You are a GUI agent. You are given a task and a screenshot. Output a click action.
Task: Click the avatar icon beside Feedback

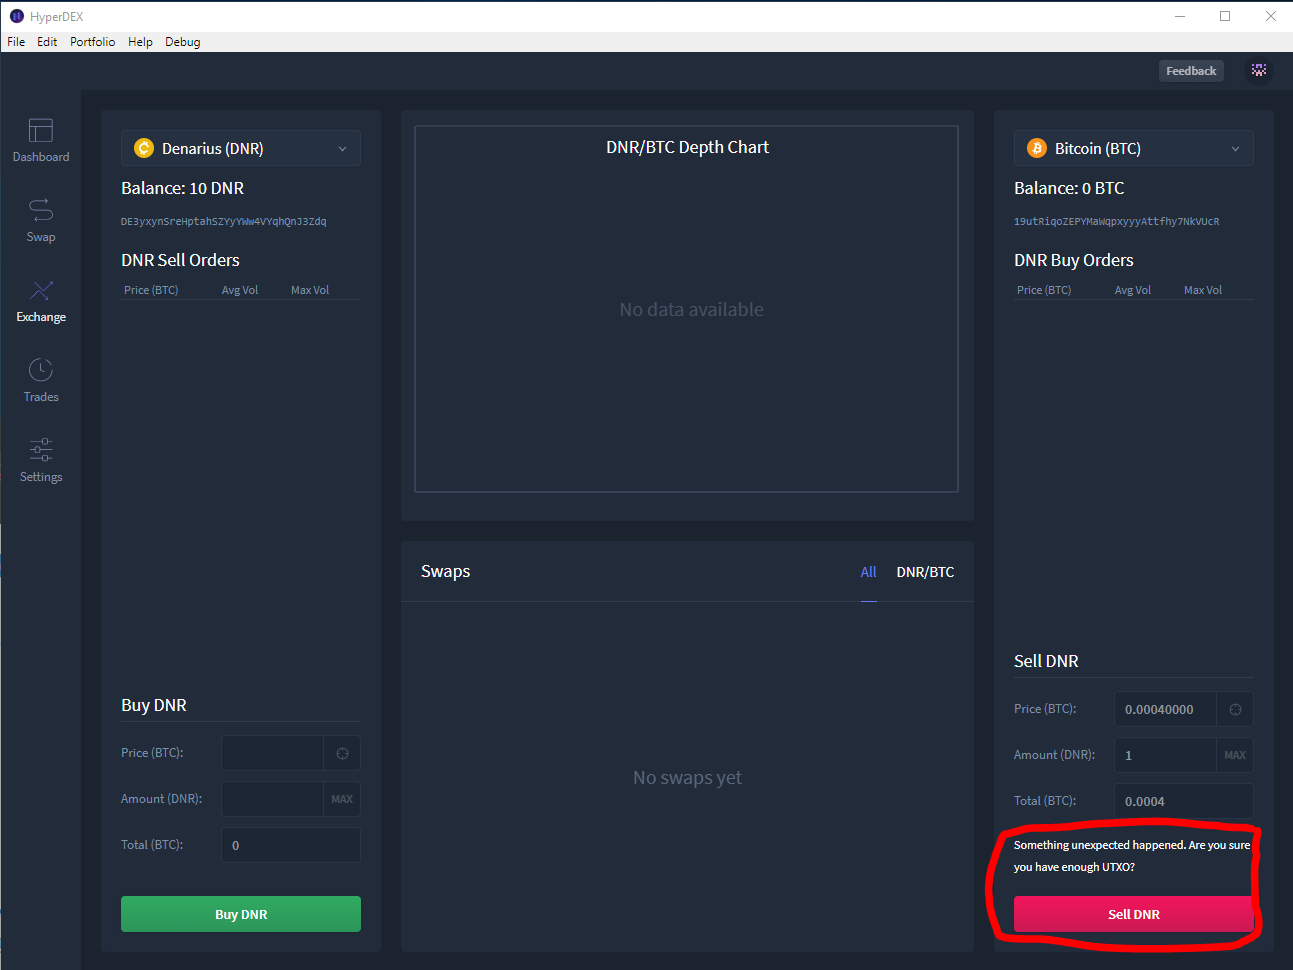click(x=1259, y=70)
